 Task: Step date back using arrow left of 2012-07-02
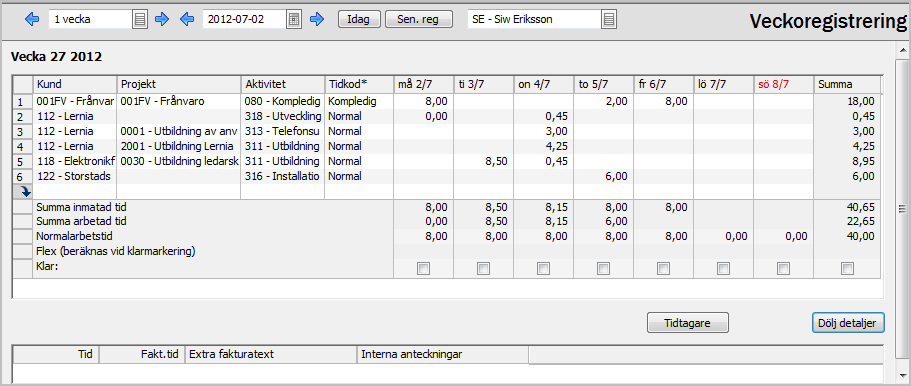pyautogui.click(x=186, y=19)
